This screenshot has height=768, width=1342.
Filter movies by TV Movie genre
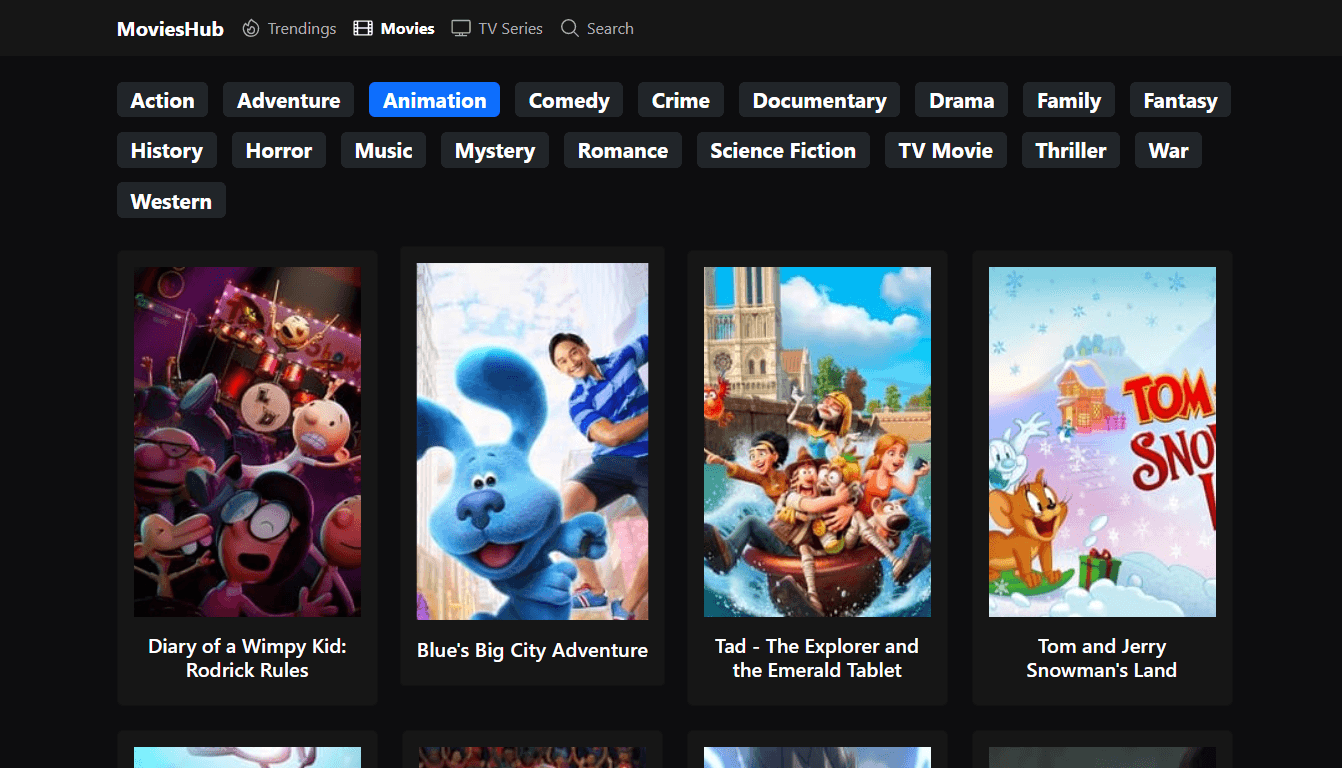tap(946, 150)
